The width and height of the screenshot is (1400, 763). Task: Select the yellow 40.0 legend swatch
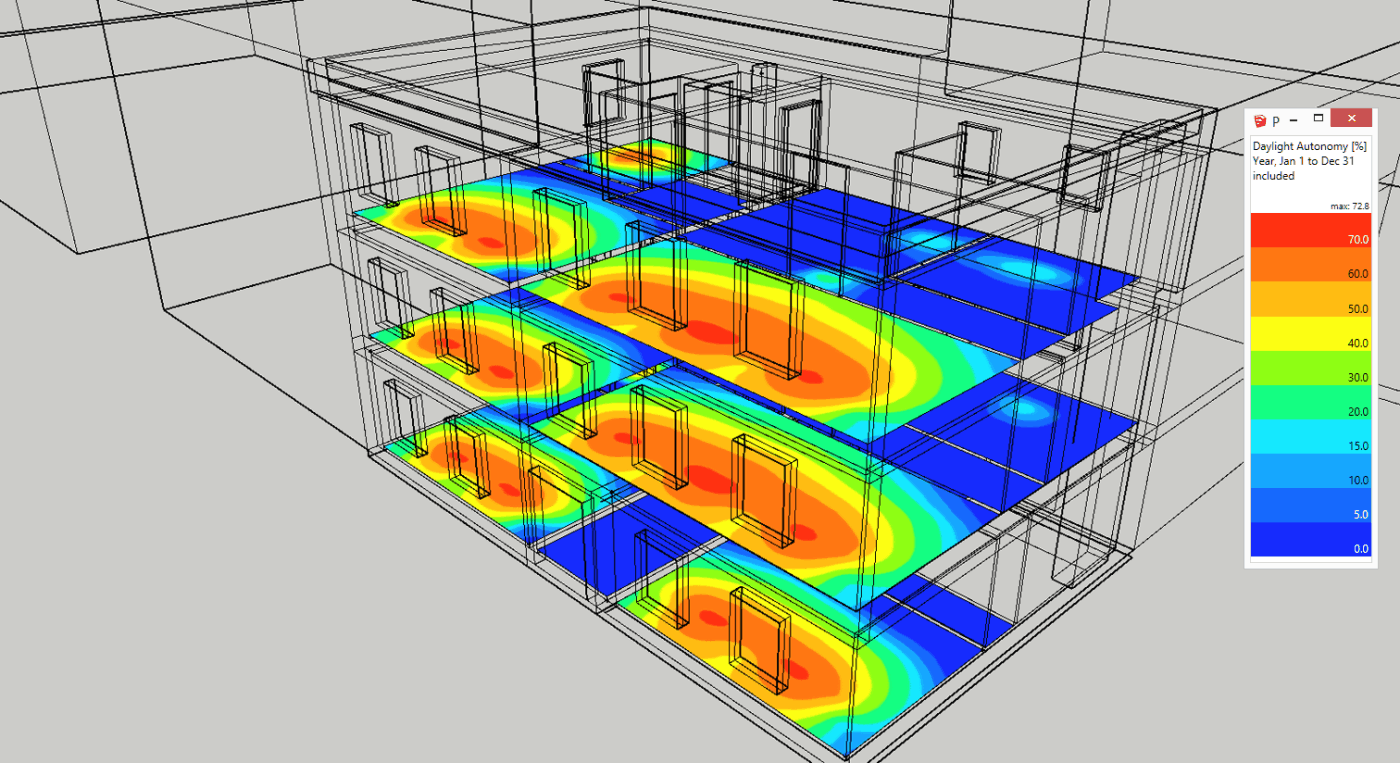pos(1310,334)
